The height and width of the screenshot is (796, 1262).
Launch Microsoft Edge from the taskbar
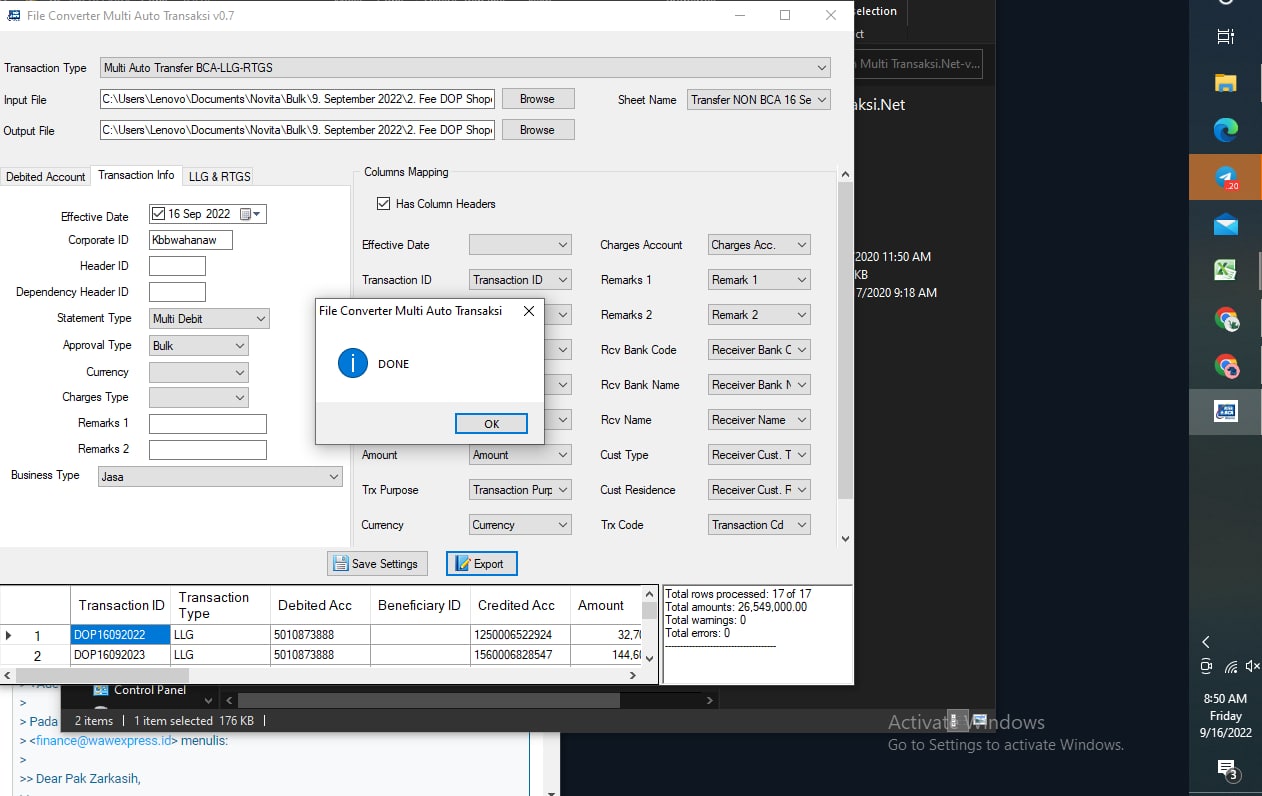click(1226, 129)
